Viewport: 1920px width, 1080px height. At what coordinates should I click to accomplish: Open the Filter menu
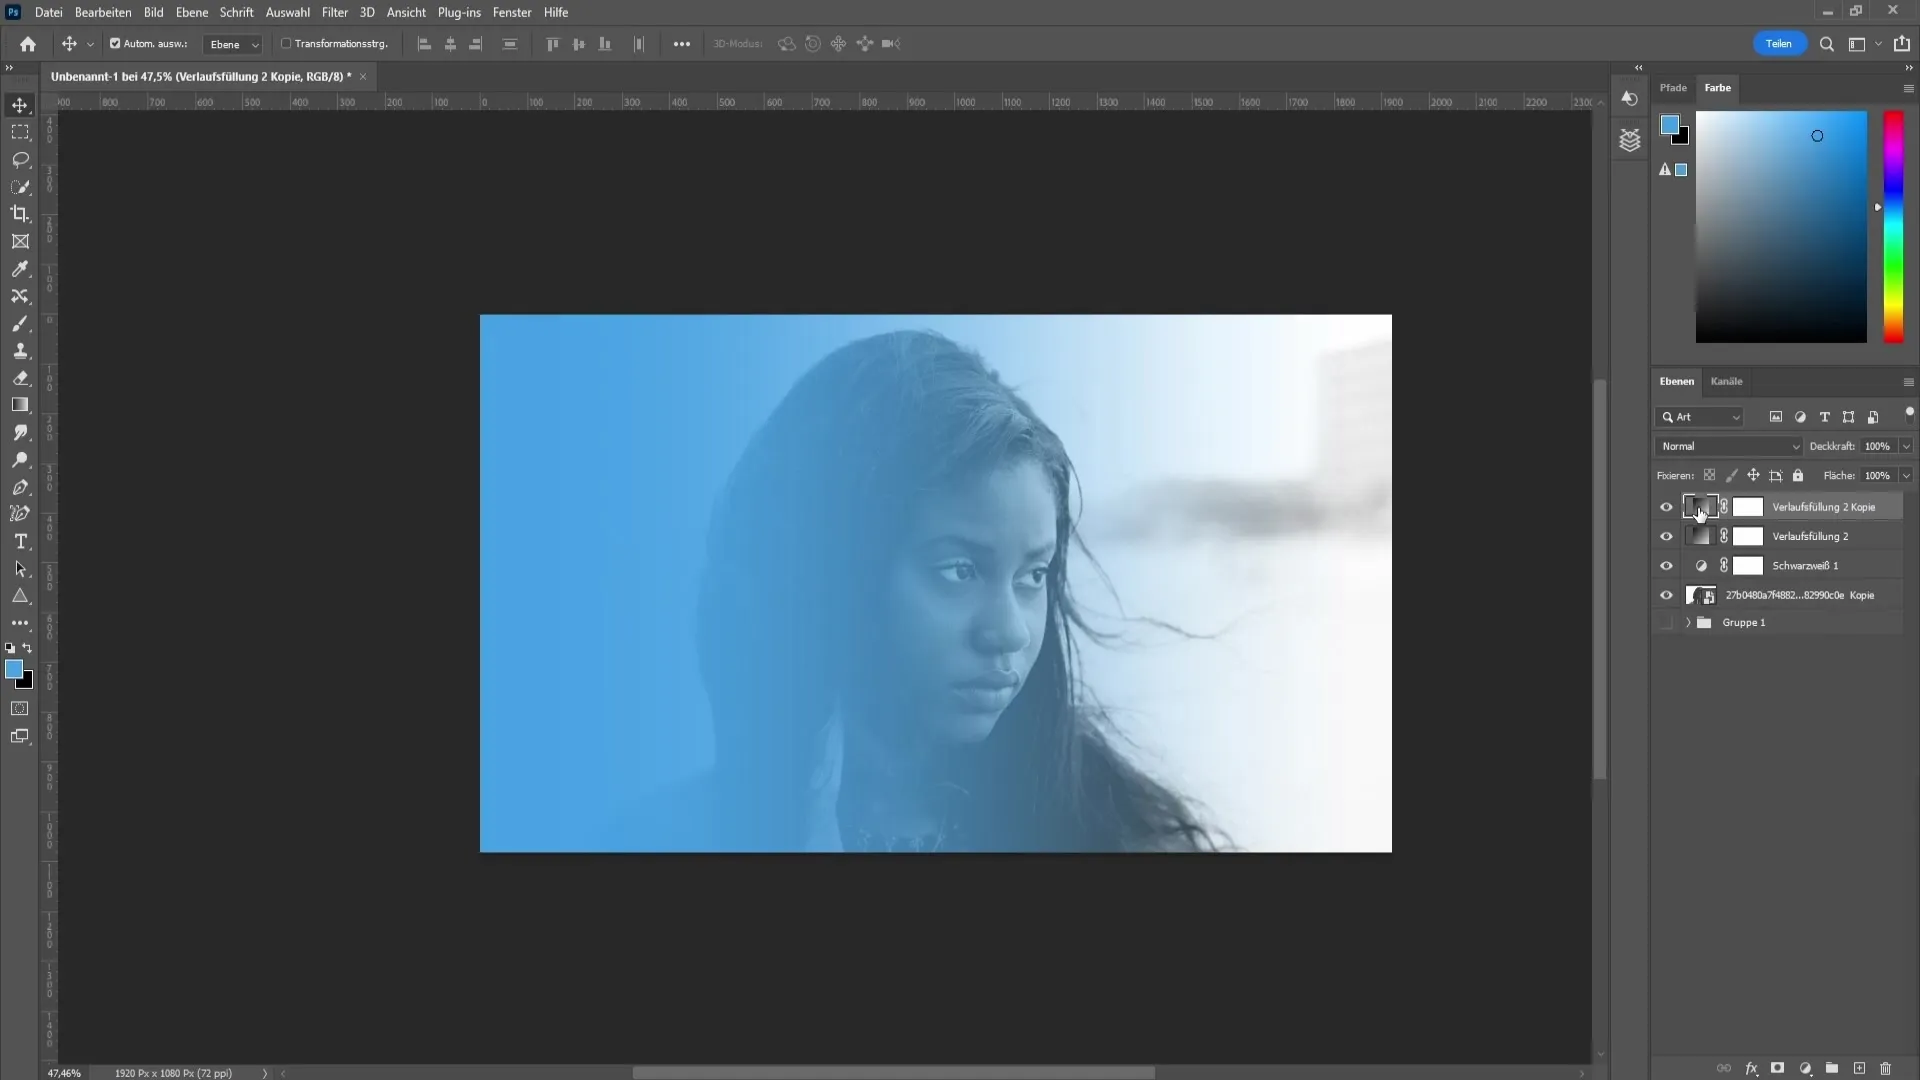(x=332, y=12)
